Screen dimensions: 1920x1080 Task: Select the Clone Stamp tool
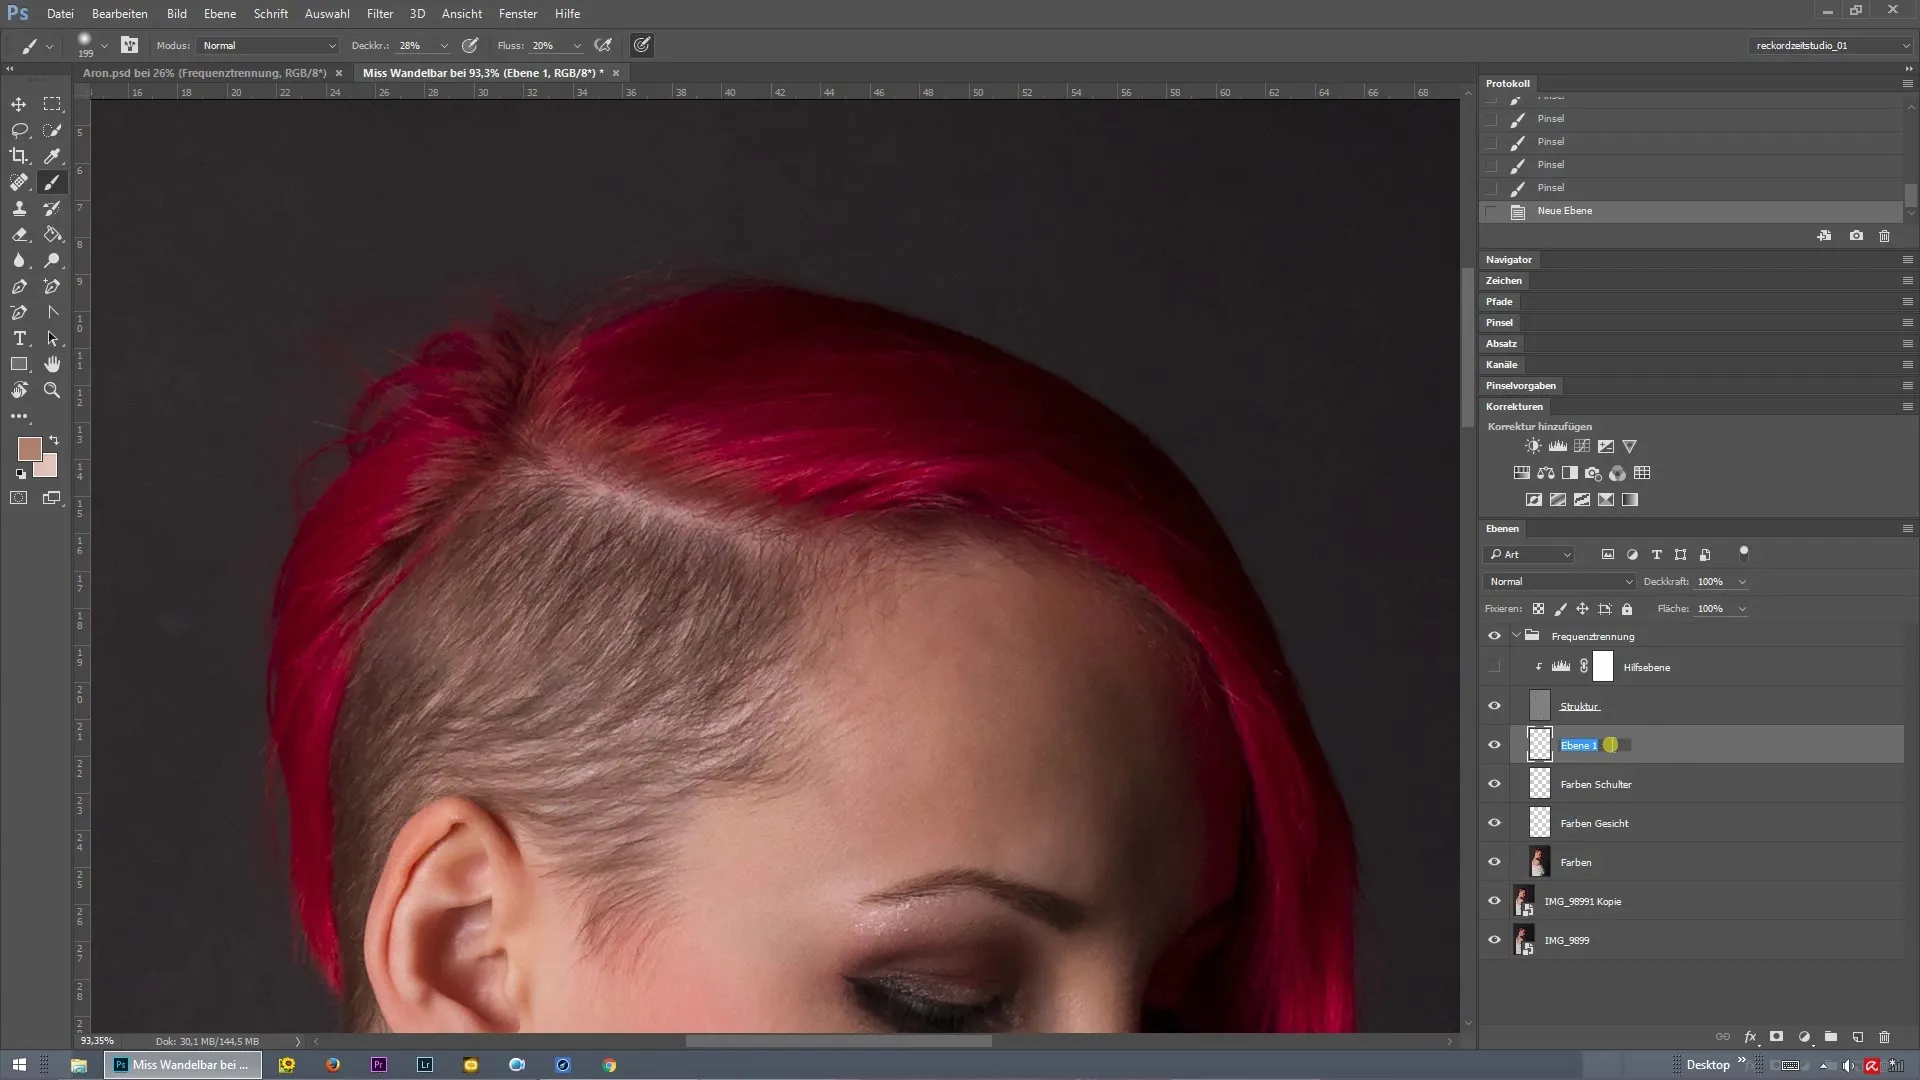point(19,208)
